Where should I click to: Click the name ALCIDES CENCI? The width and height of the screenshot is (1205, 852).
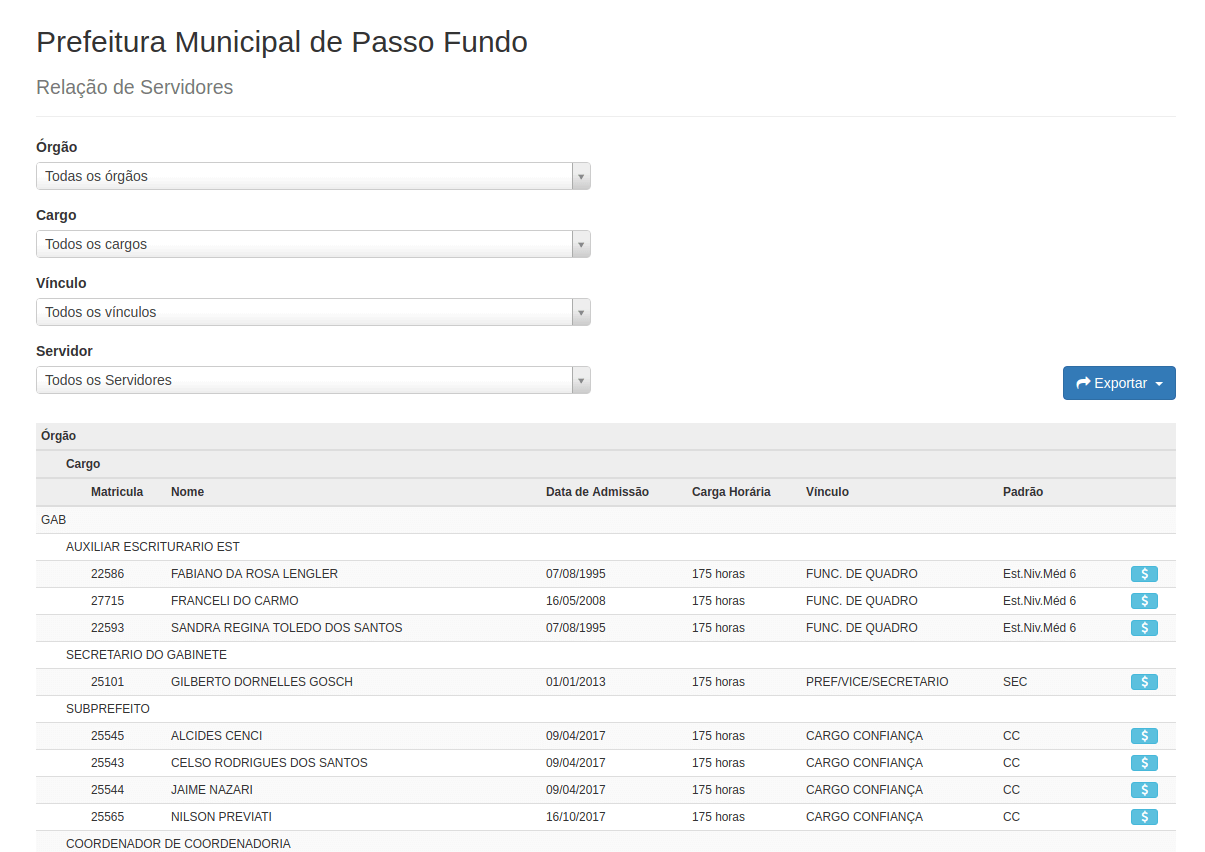point(217,736)
